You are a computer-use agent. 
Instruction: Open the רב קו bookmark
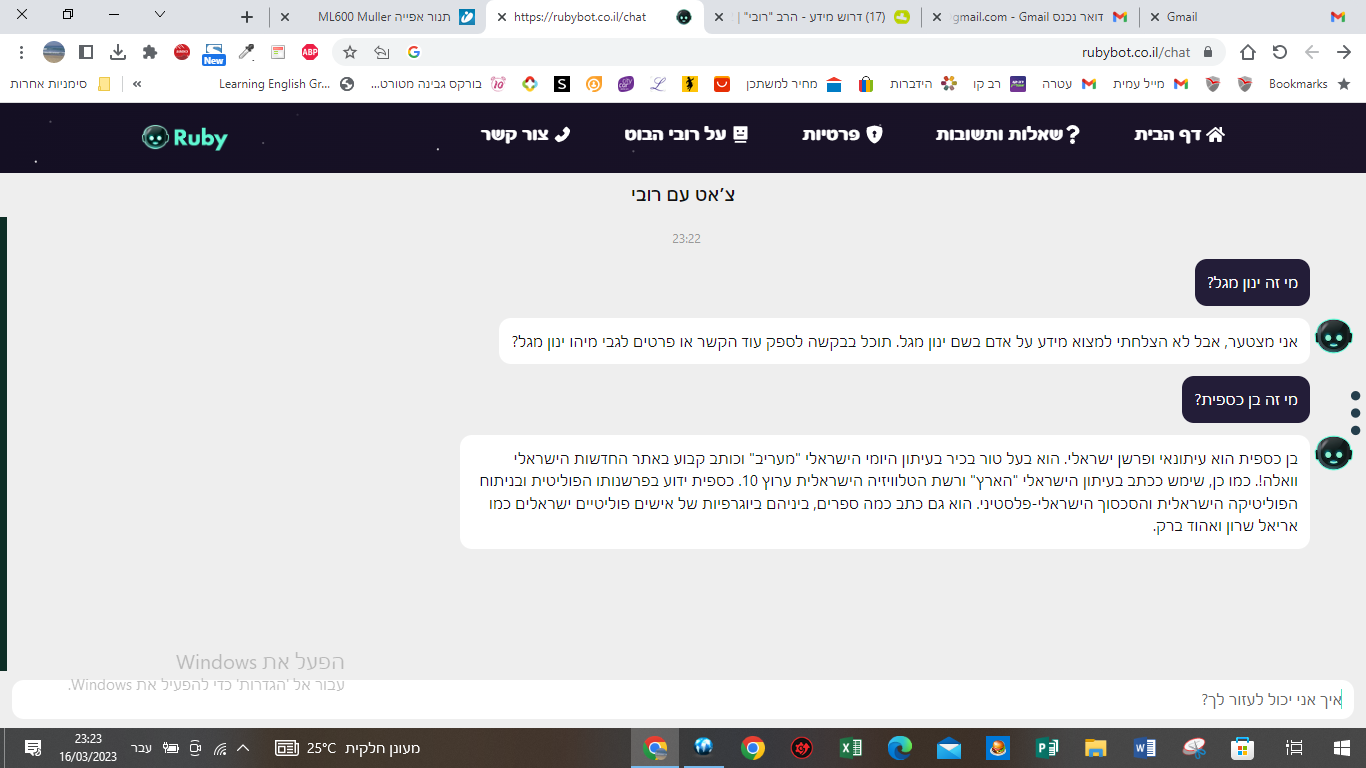click(x=999, y=84)
